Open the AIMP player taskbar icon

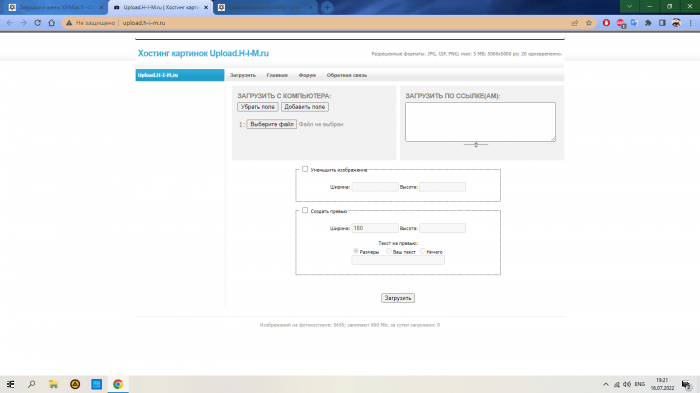(75, 384)
